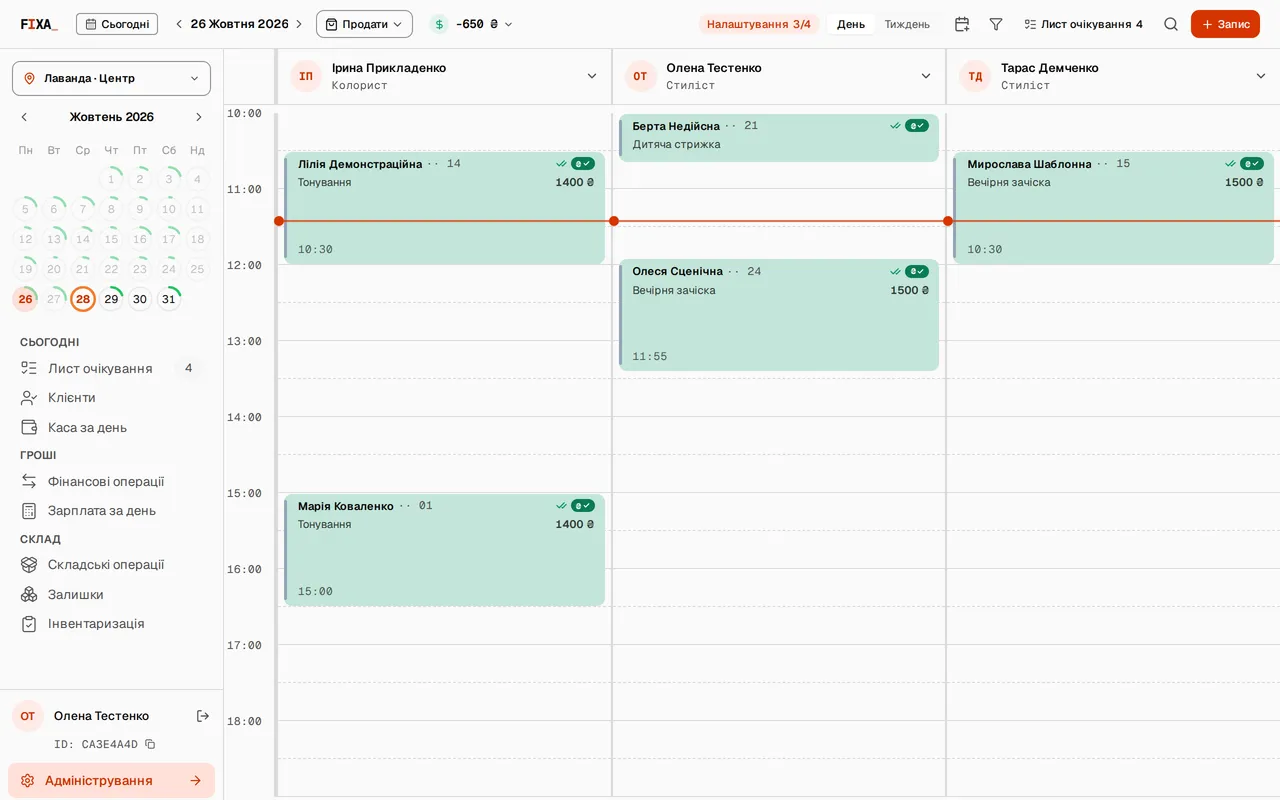The height and width of the screenshot is (800, 1280).
Task: Switch calendar to Тиждень view
Action: tap(907, 24)
